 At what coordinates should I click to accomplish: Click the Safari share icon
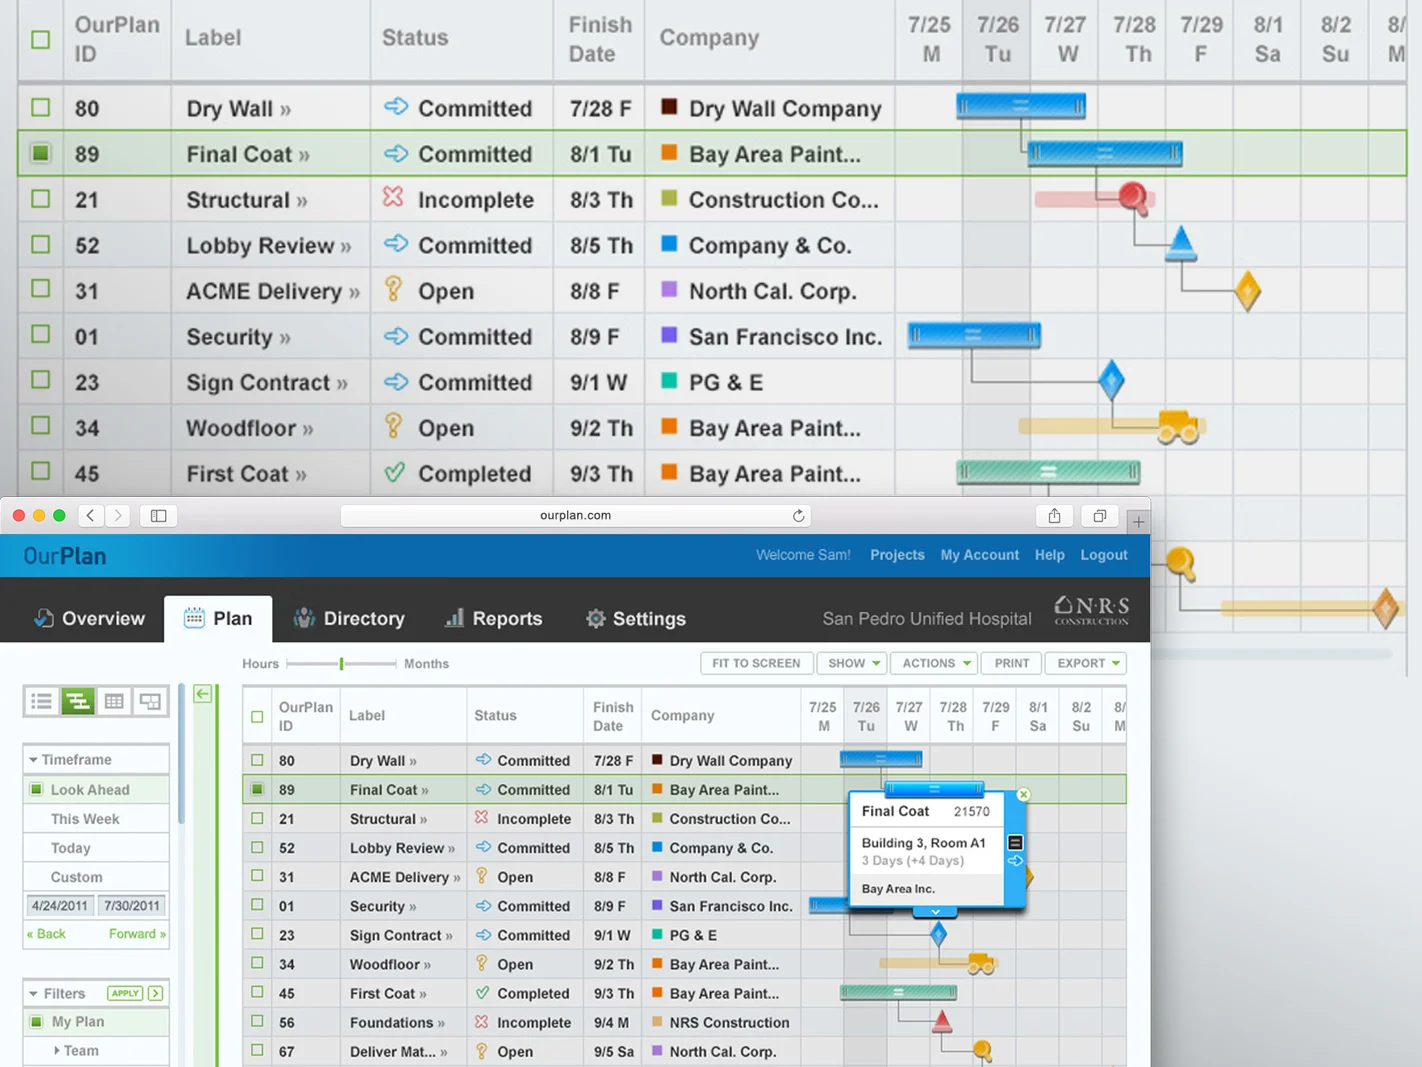[1054, 516]
